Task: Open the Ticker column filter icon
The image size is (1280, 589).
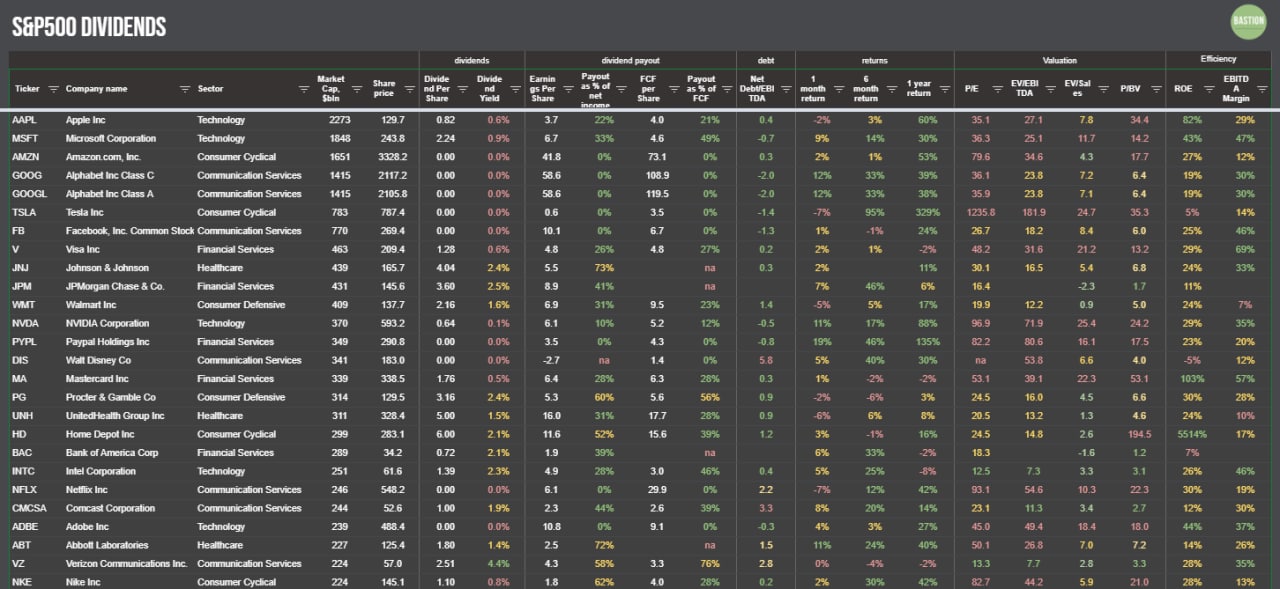Action: click(53, 89)
